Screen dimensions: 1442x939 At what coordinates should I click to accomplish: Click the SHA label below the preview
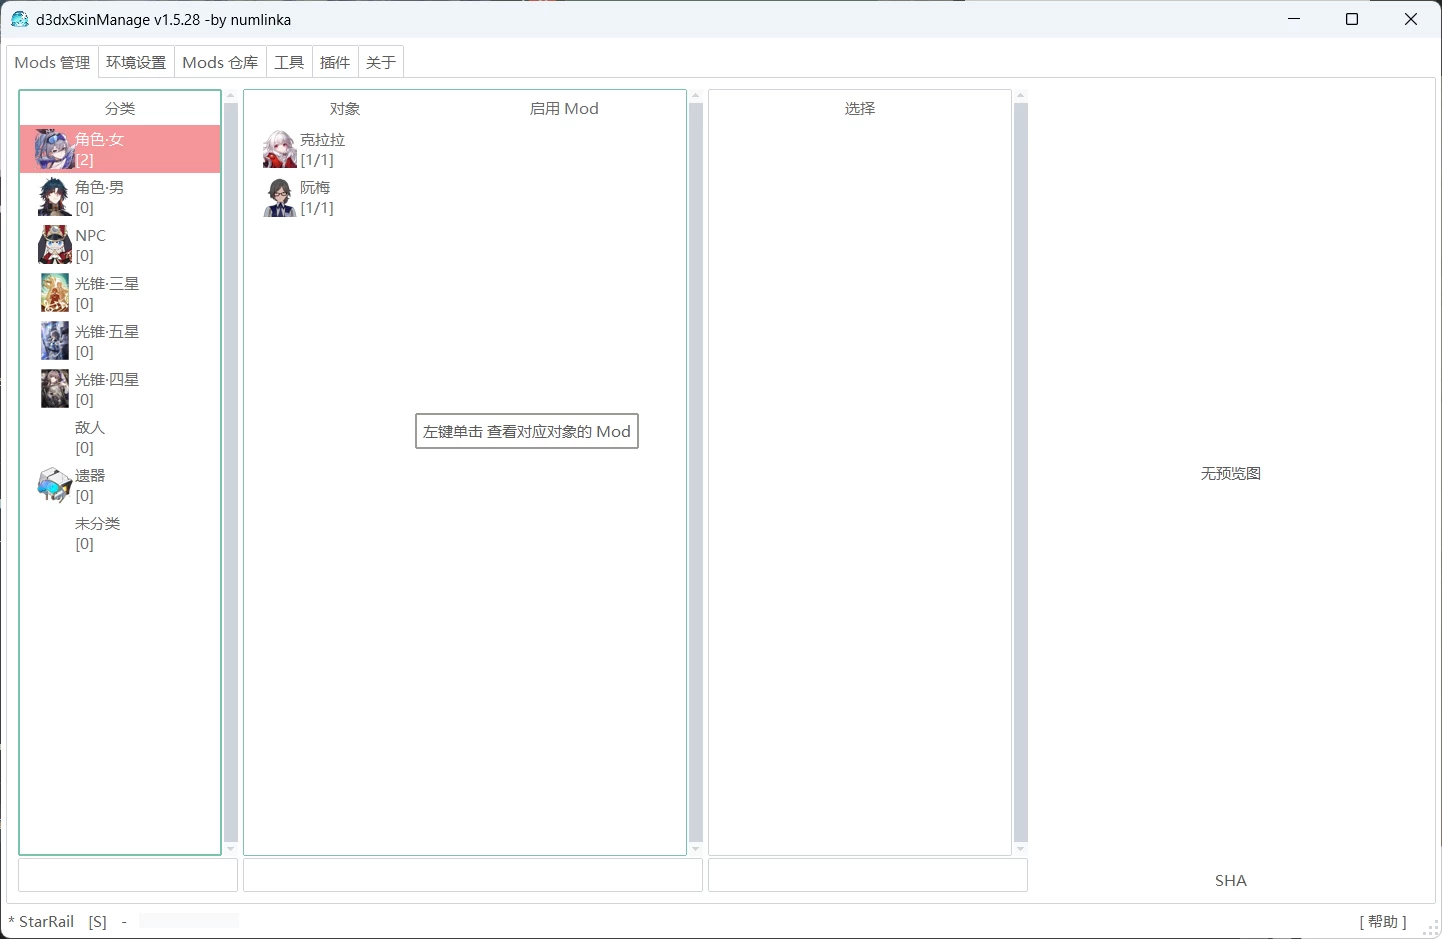click(x=1231, y=880)
